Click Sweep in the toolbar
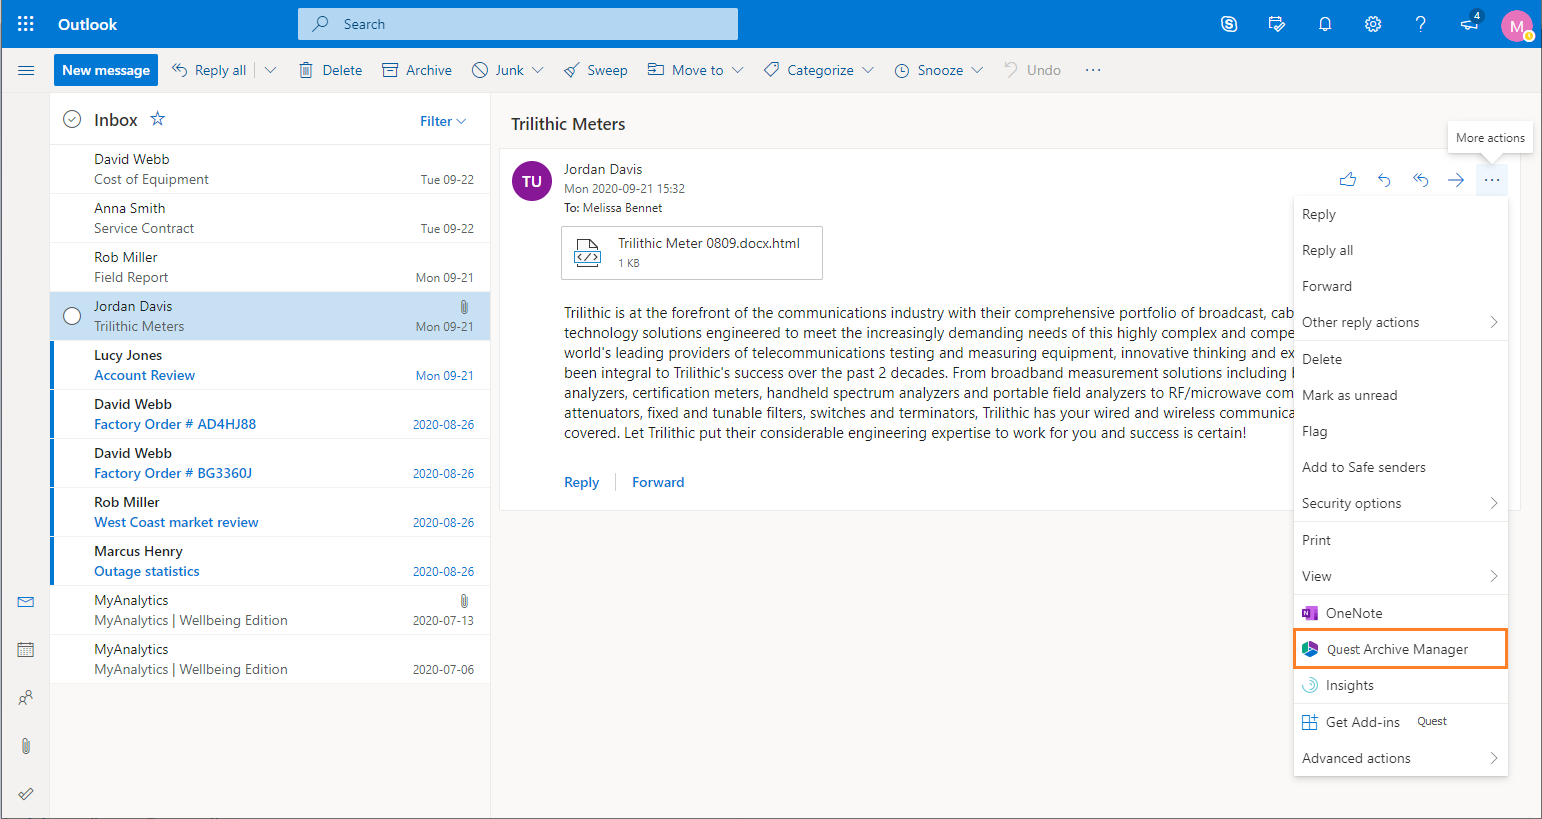Screen dimensions: 1542x819 click(x=596, y=70)
